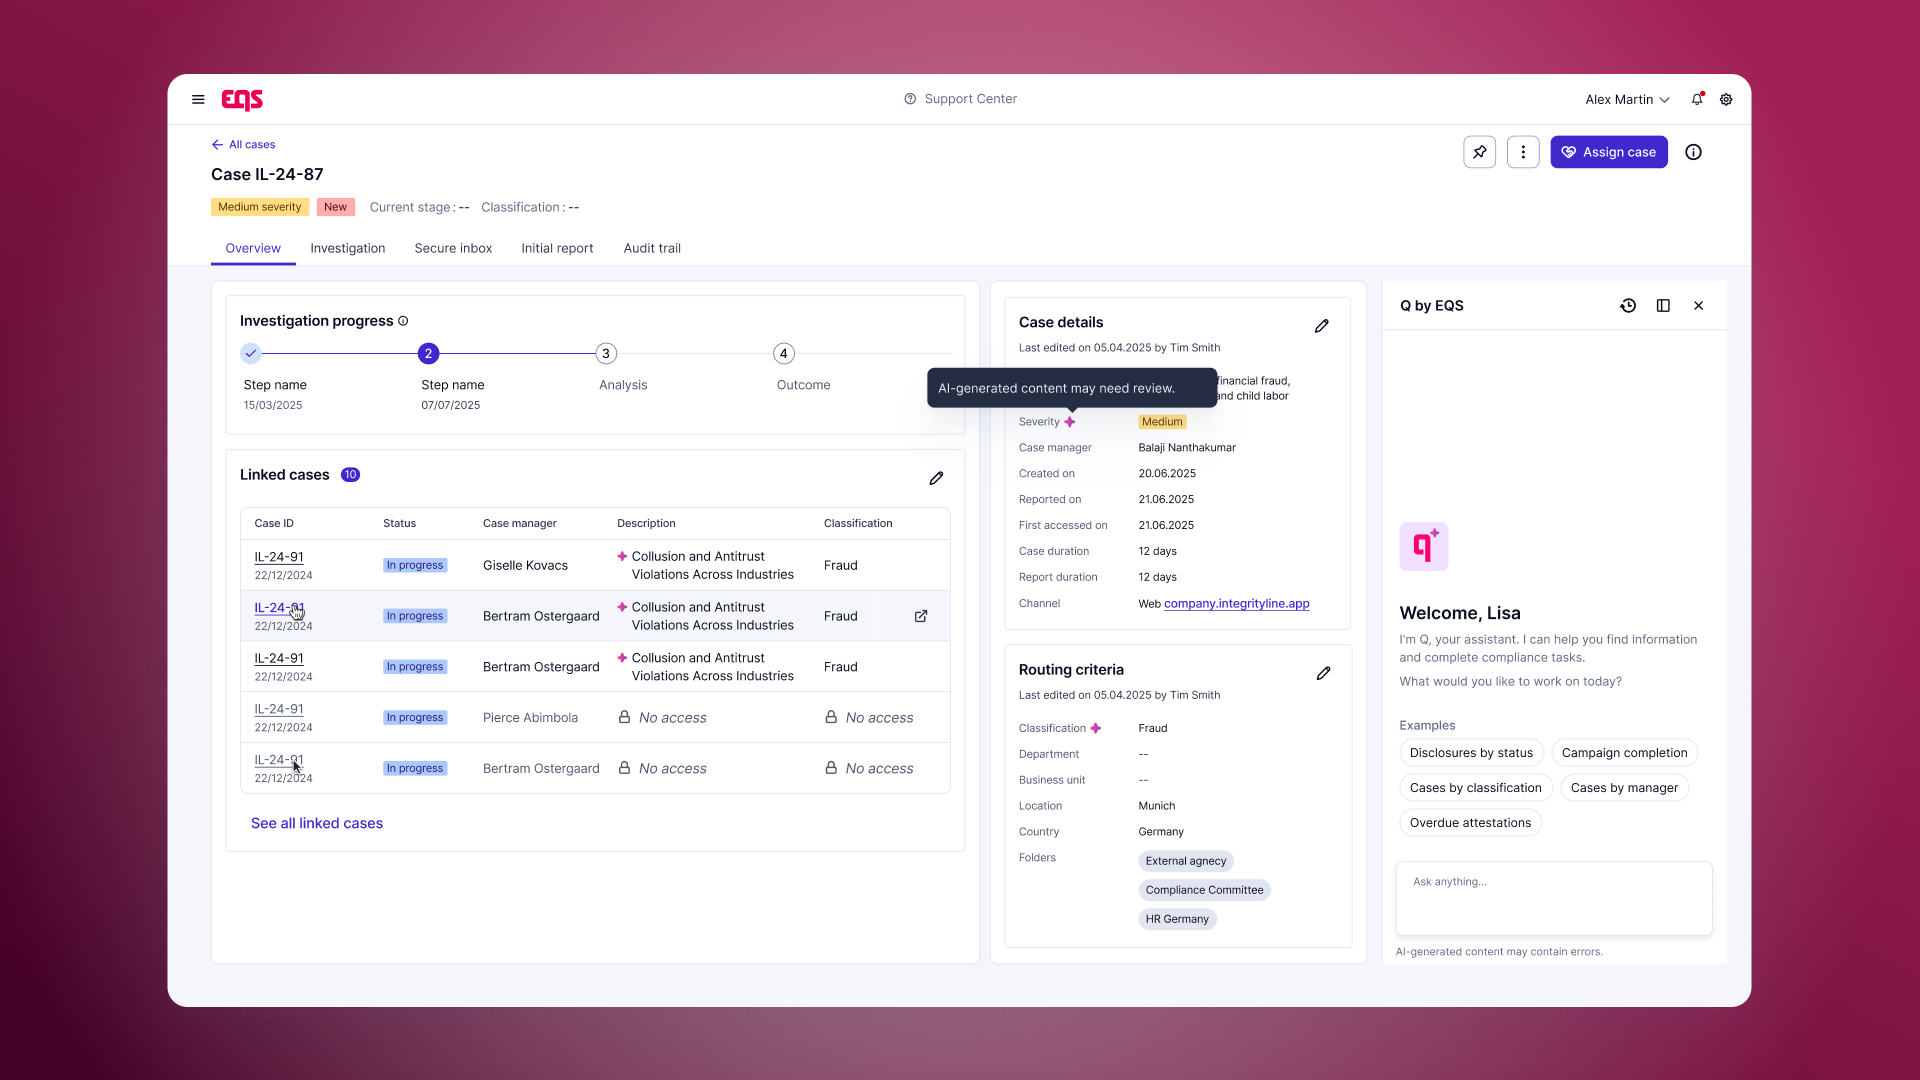Viewport: 1920px width, 1080px height.
Task: Choose the Cases by manager example
Action: [x=1624, y=788]
